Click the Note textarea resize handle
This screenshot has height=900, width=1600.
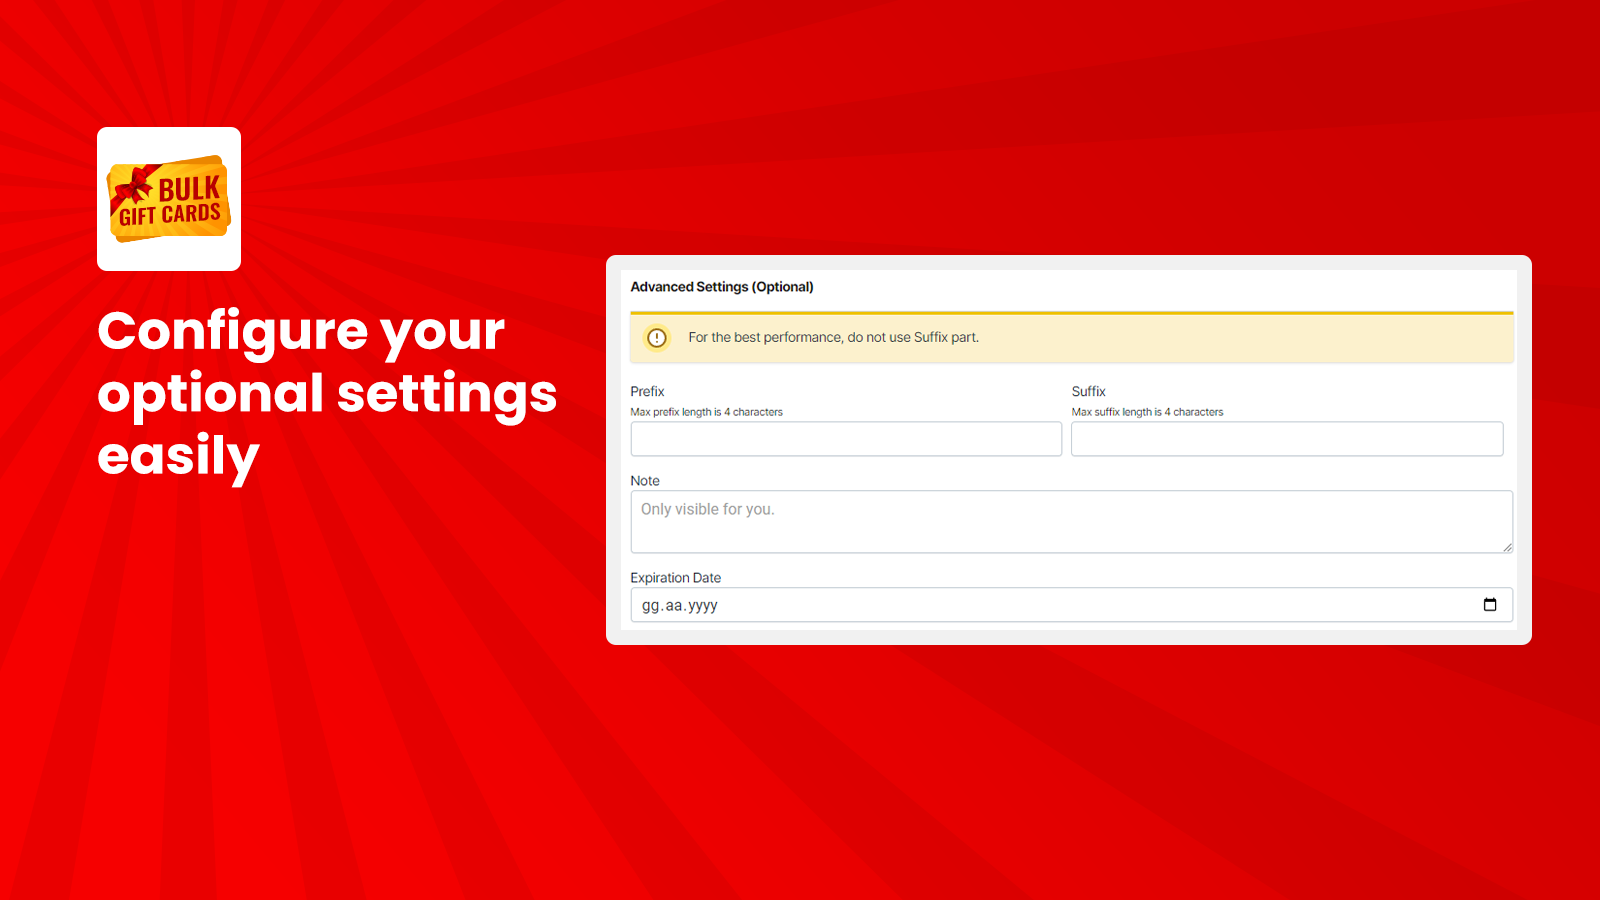(1507, 547)
